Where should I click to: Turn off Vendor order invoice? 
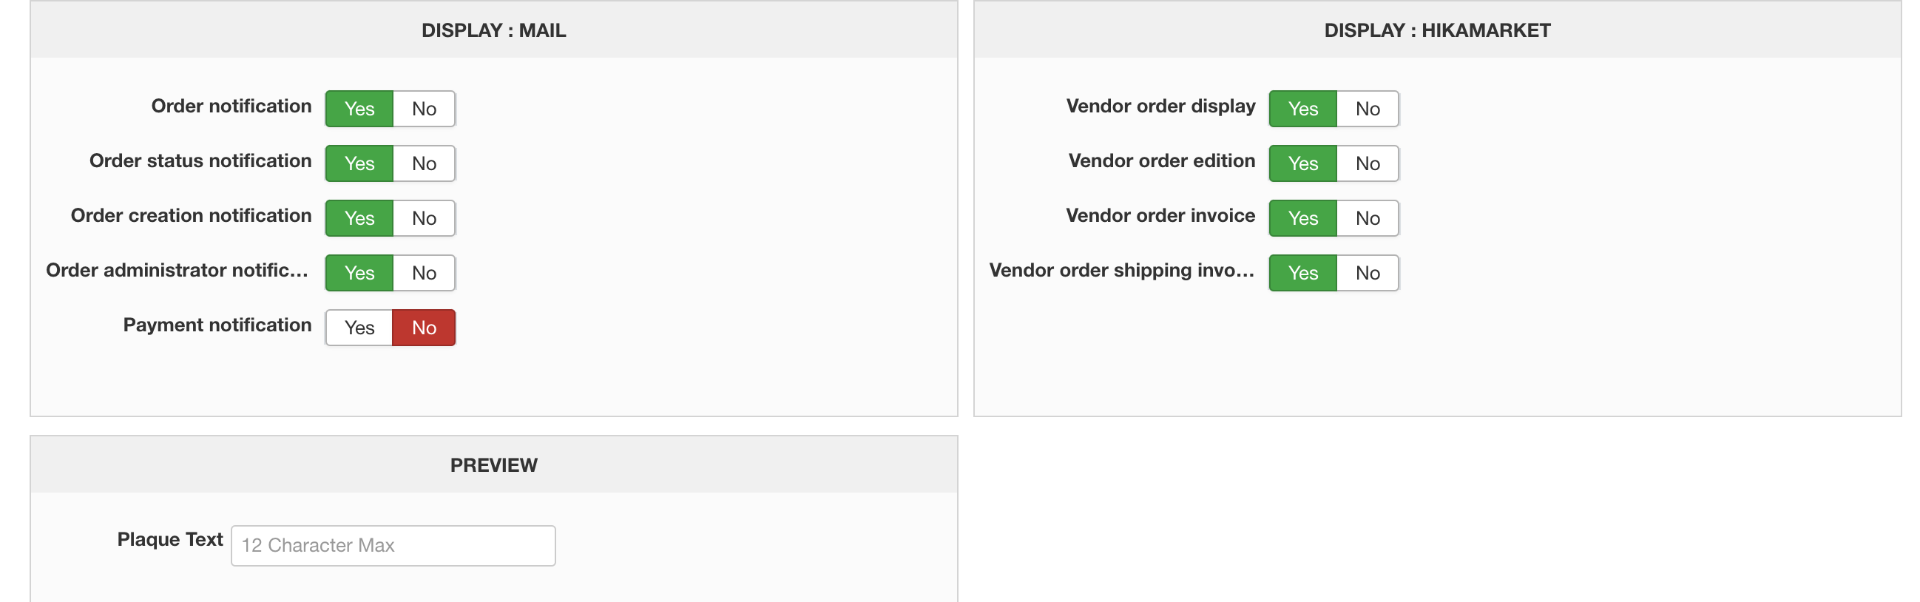(1367, 218)
